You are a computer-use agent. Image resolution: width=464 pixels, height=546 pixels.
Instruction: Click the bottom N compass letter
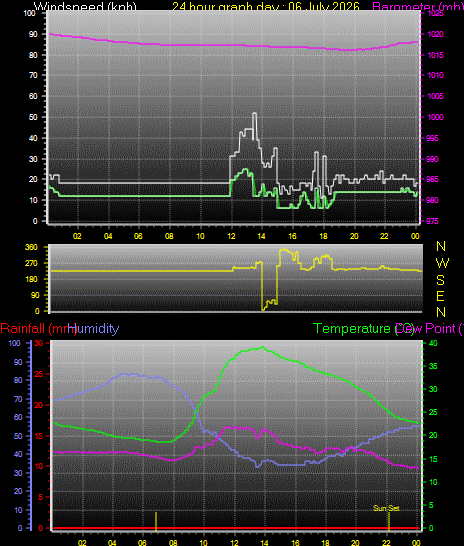(x=441, y=312)
